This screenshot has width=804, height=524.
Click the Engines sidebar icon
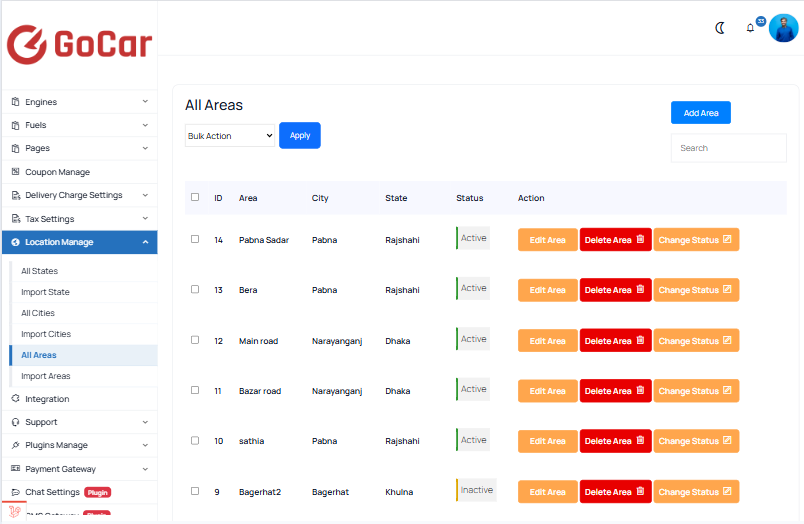click(x=15, y=102)
